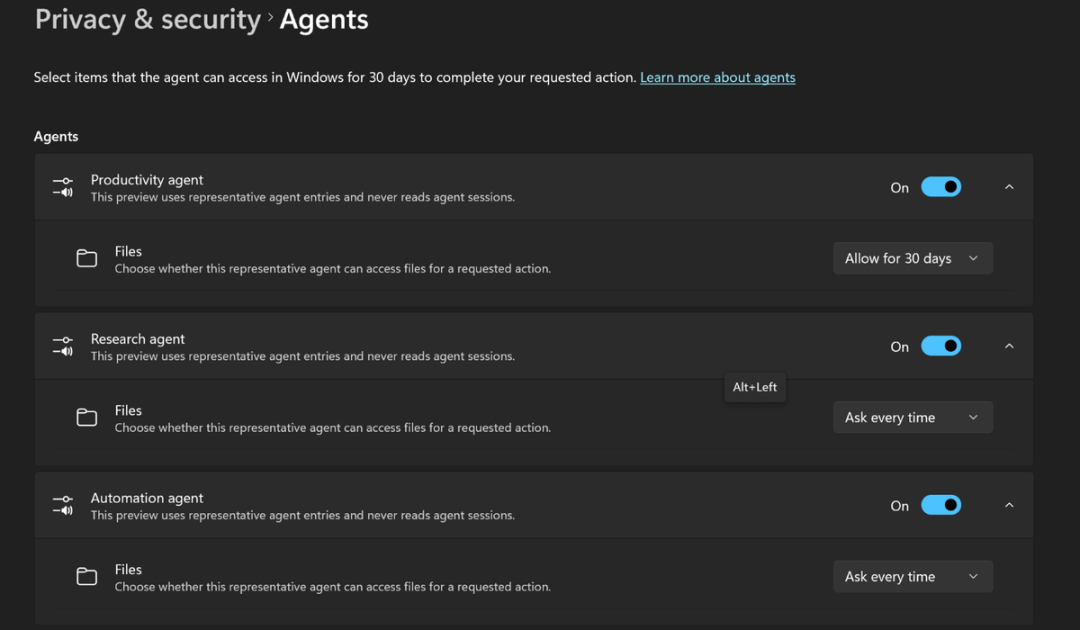The image size is (1080, 630).
Task: Click 'Files' label under Productivity agent
Action: coord(128,251)
